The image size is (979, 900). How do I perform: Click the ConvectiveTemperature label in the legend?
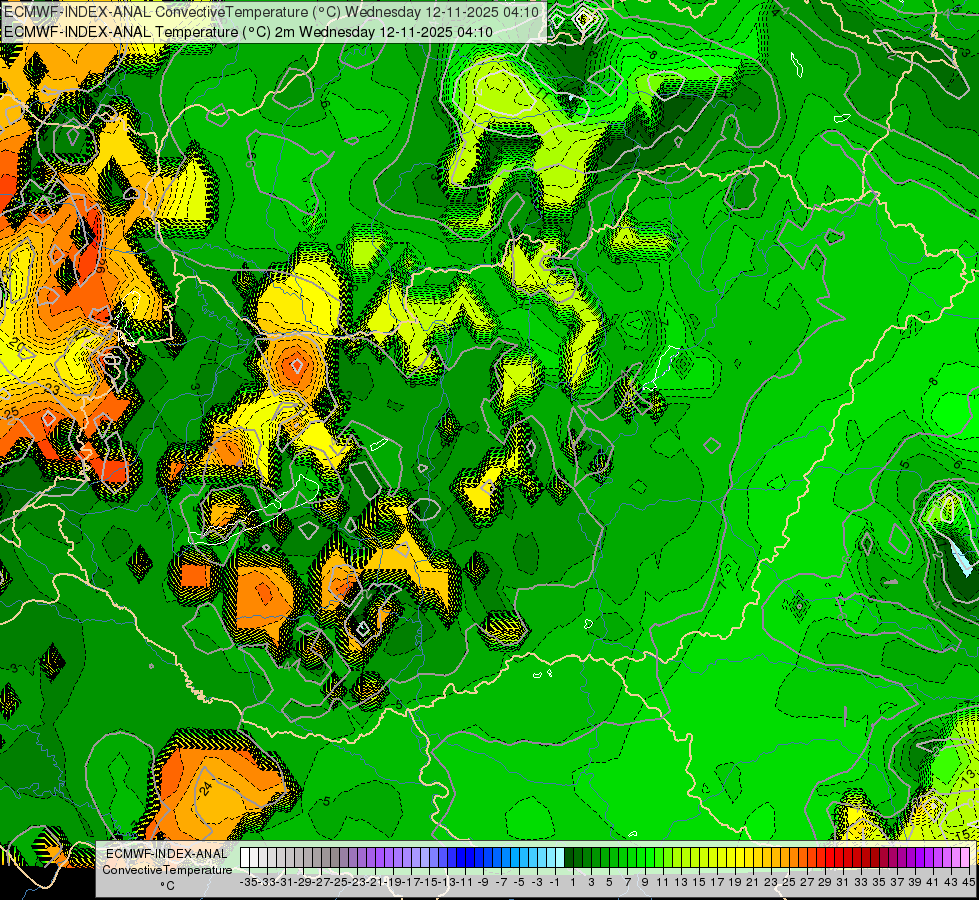coord(167,870)
